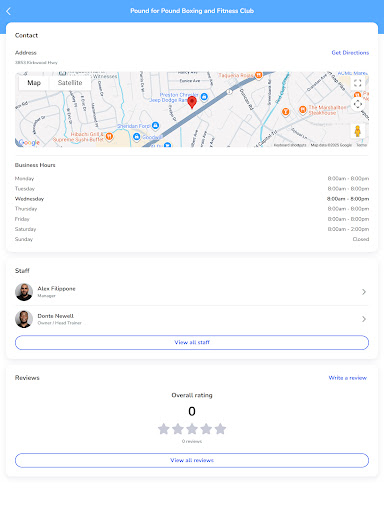Select Goodwill shopping marker on map
This screenshot has width=384, height=512.
point(136,137)
